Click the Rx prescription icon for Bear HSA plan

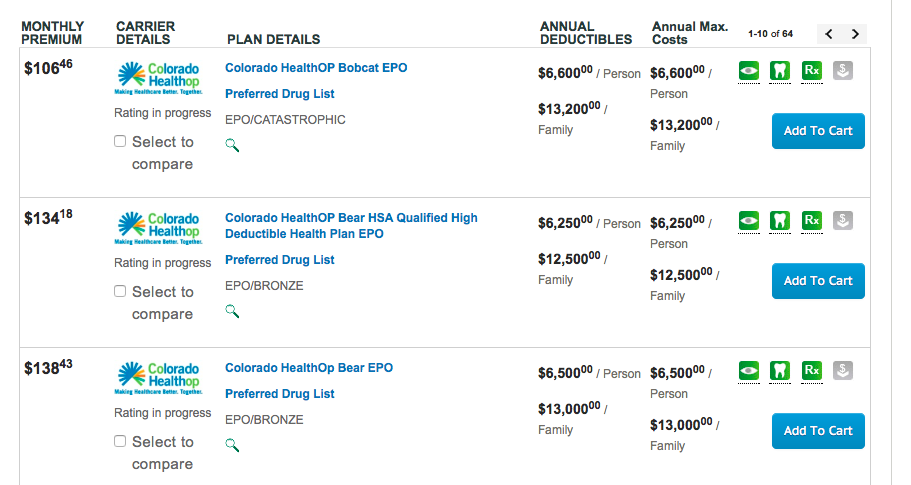pos(812,221)
